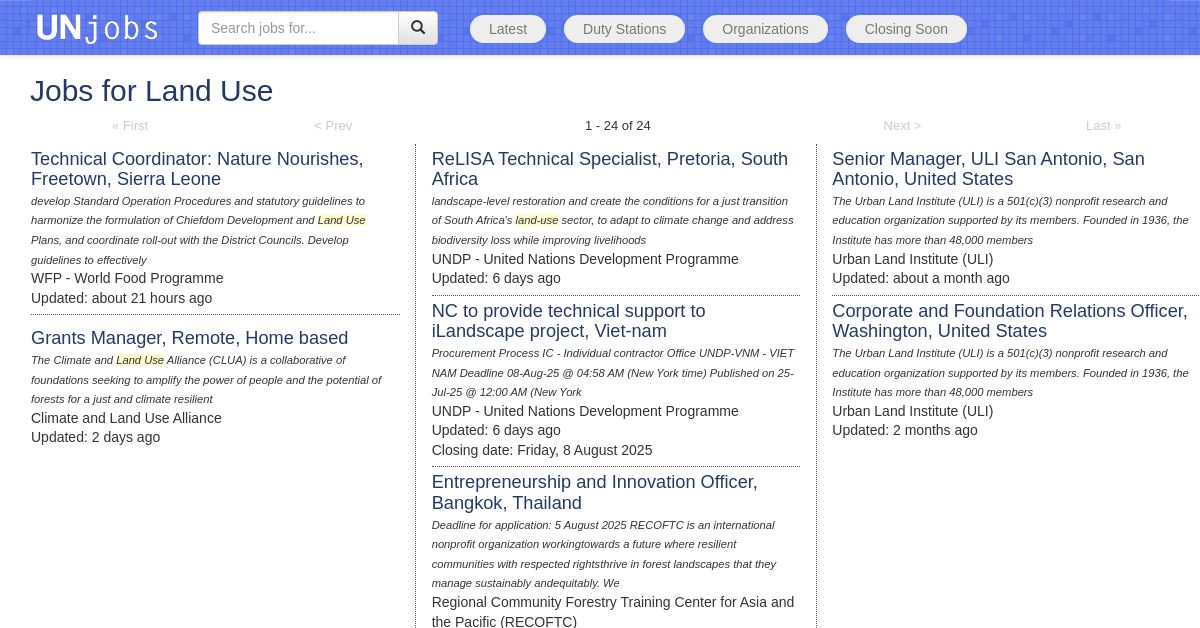Open Technical Coordinator Nature Nourishes Freetown job
The width and height of the screenshot is (1200, 628).
pyautogui.click(x=197, y=169)
